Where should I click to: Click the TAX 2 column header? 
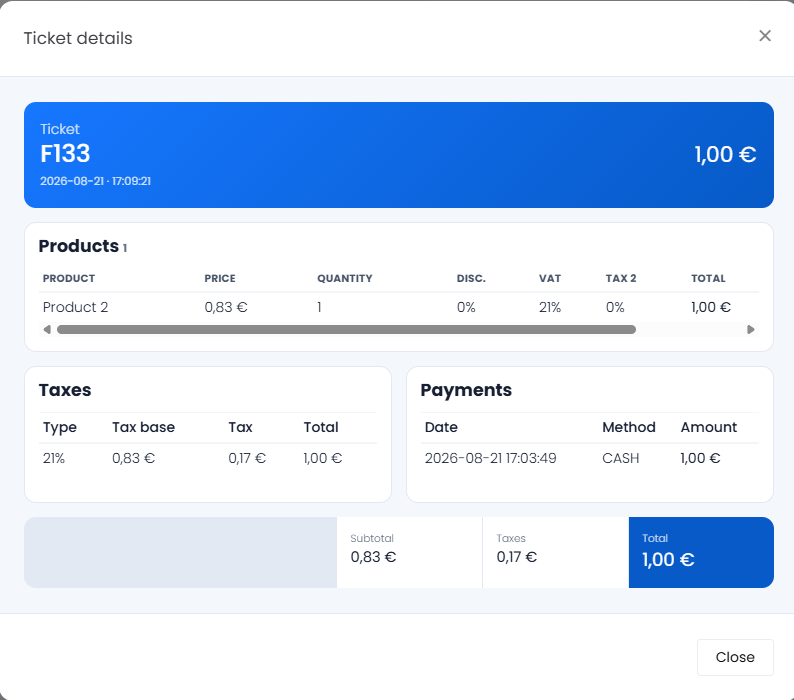[x=621, y=278]
